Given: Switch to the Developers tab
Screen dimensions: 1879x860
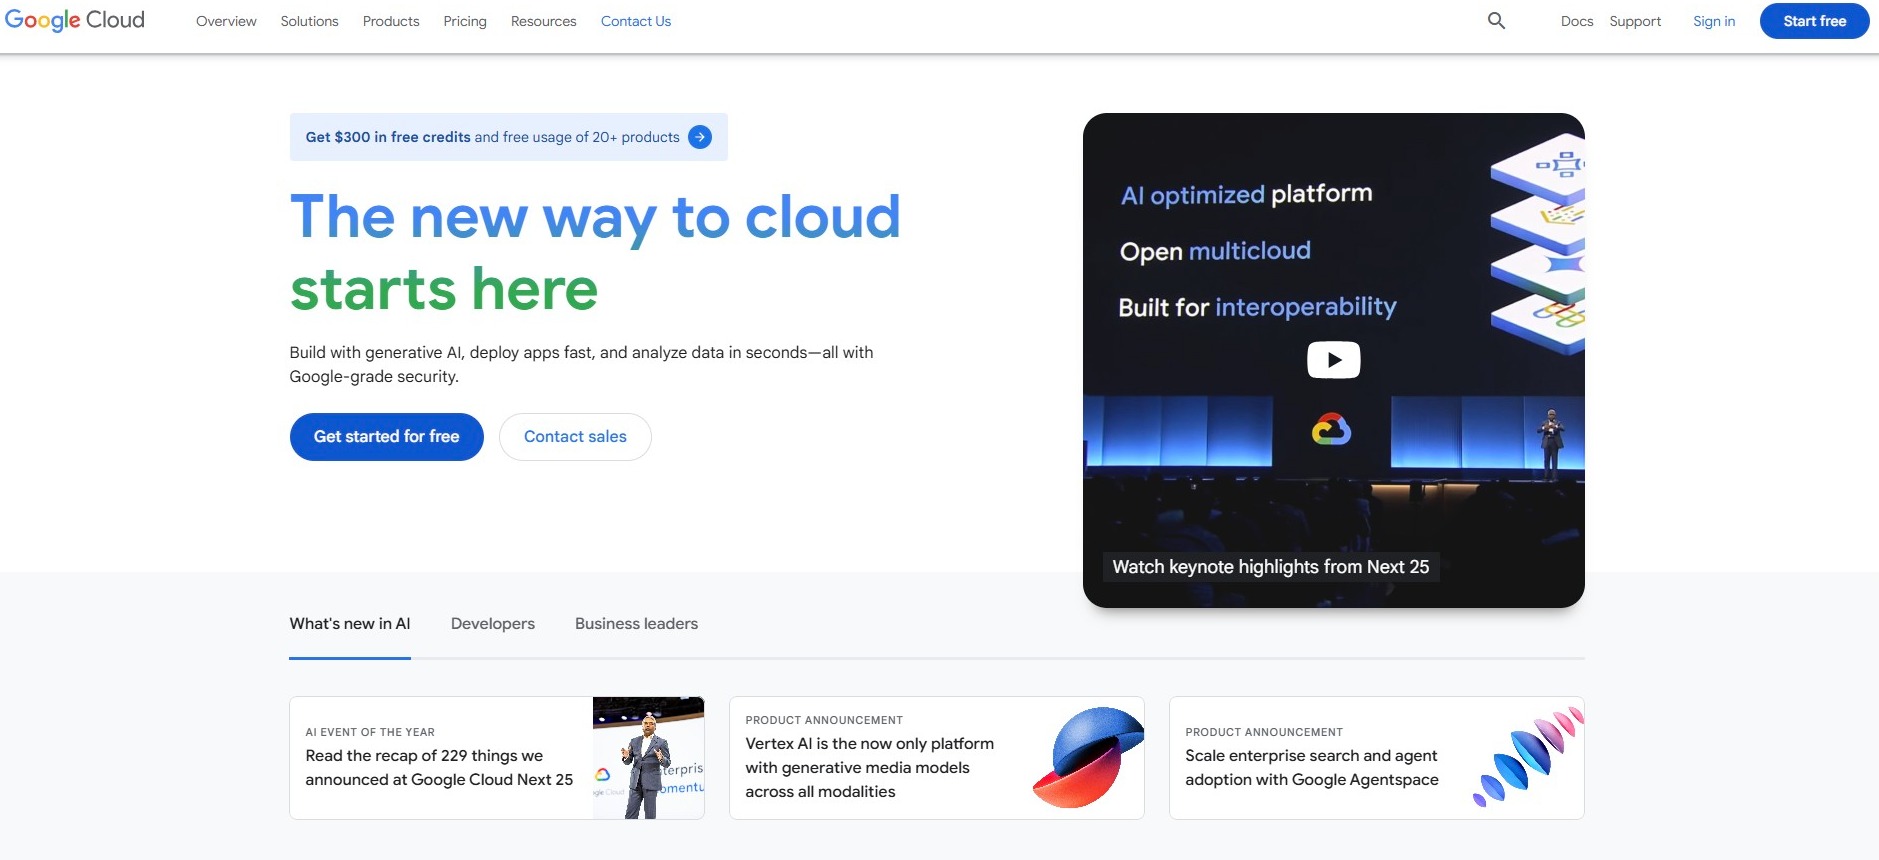Looking at the screenshot, I should coord(493,624).
